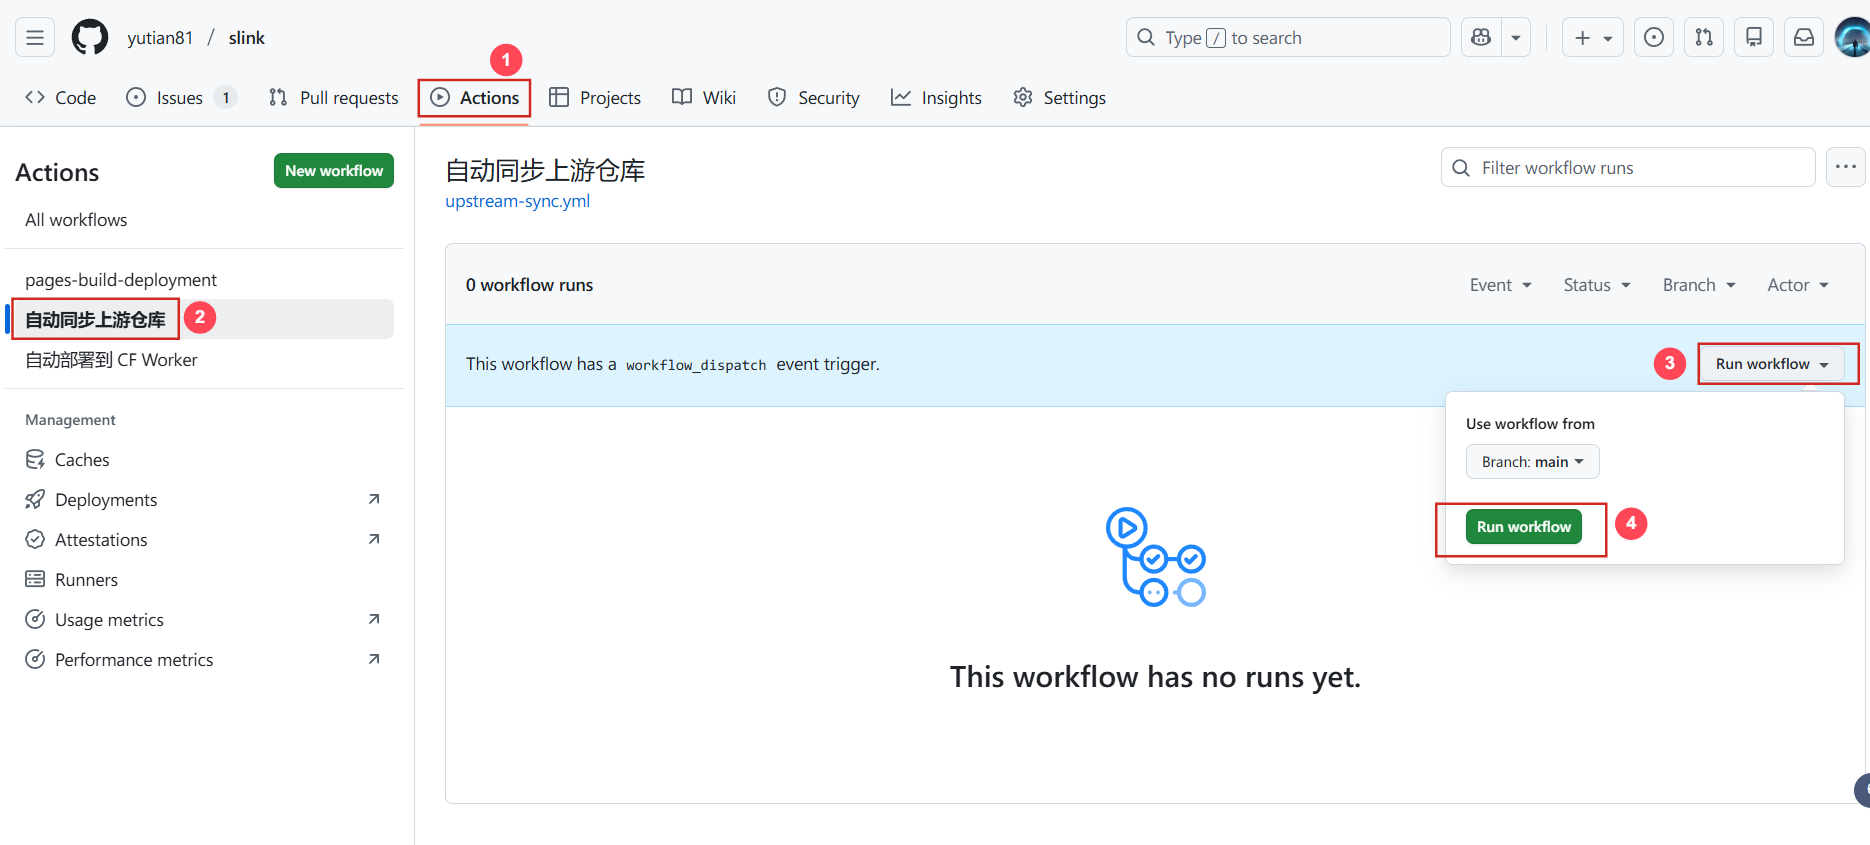The width and height of the screenshot is (1870, 845).
Task: Click the green Run workflow button
Action: coord(1523,527)
